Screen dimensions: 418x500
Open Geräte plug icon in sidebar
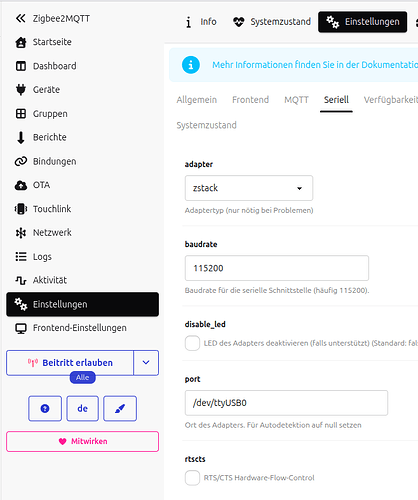click(21, 90)
